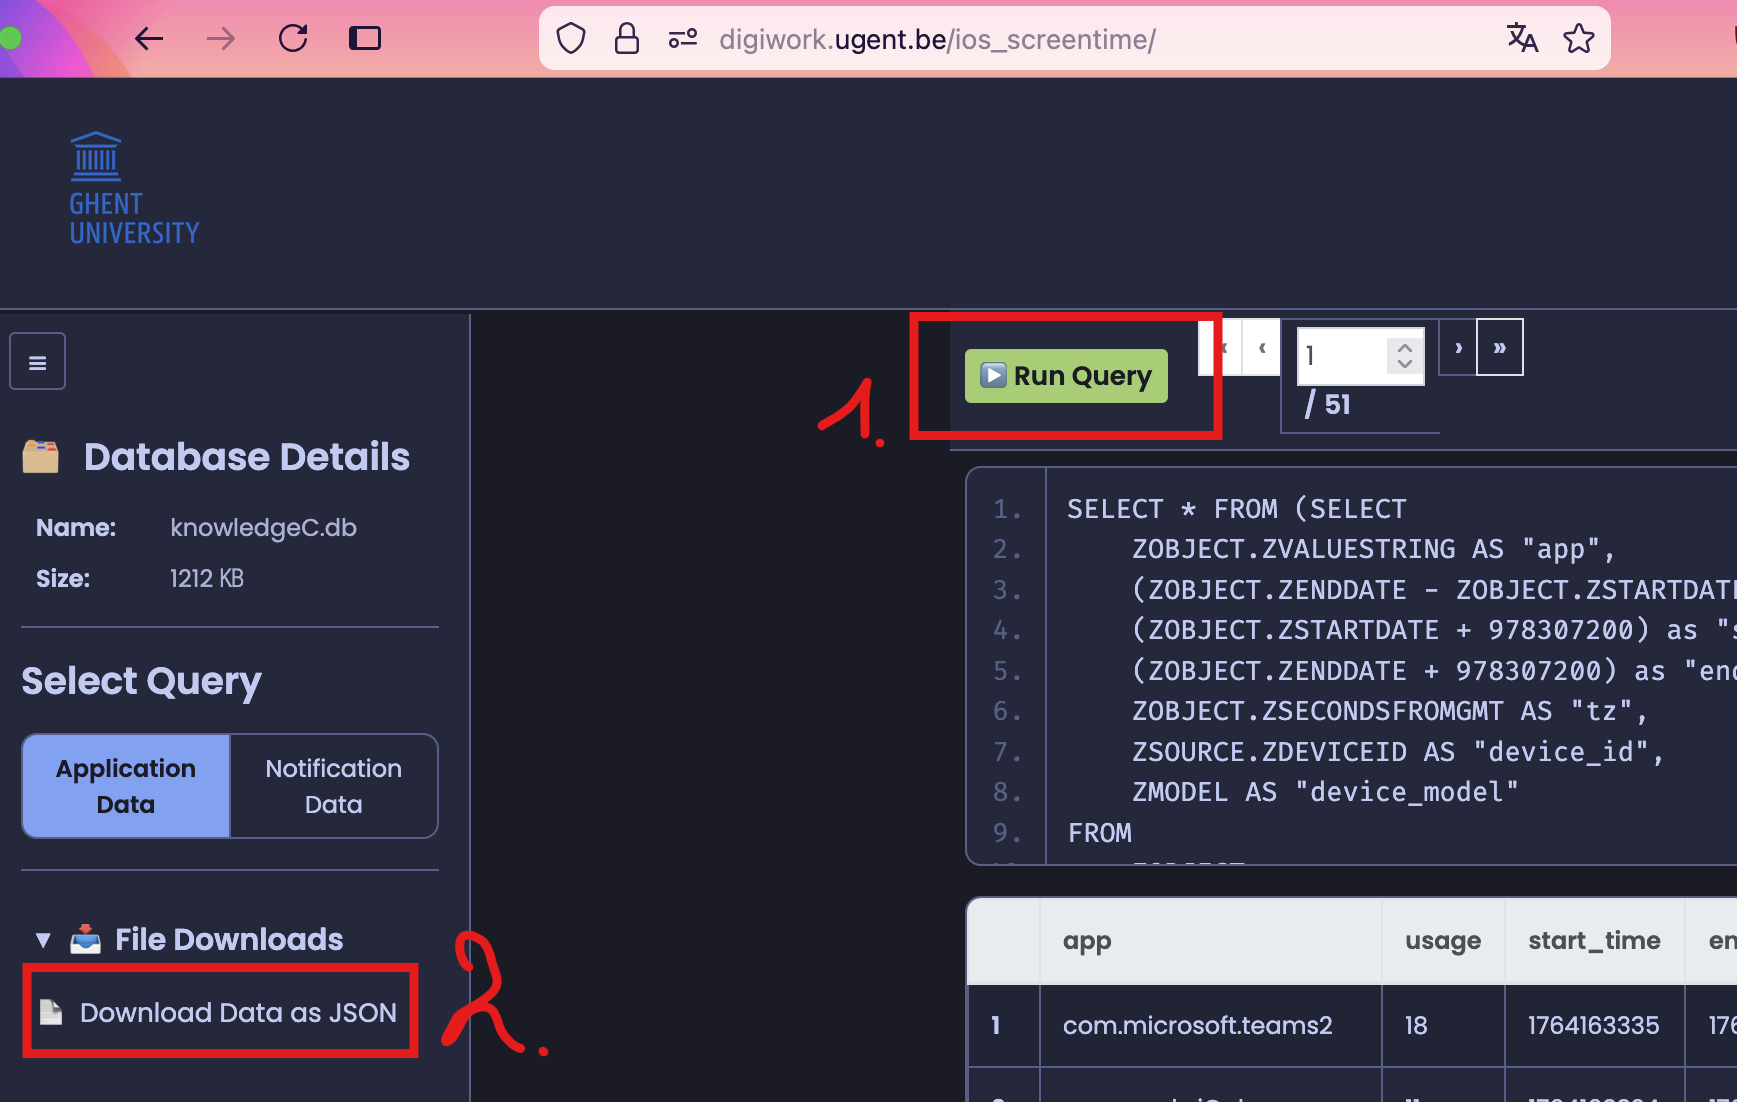Image resolution: width=1737 pixels, height=1102 pixels.
Task: Select the Application Data query tab
Action: [126, 786]
